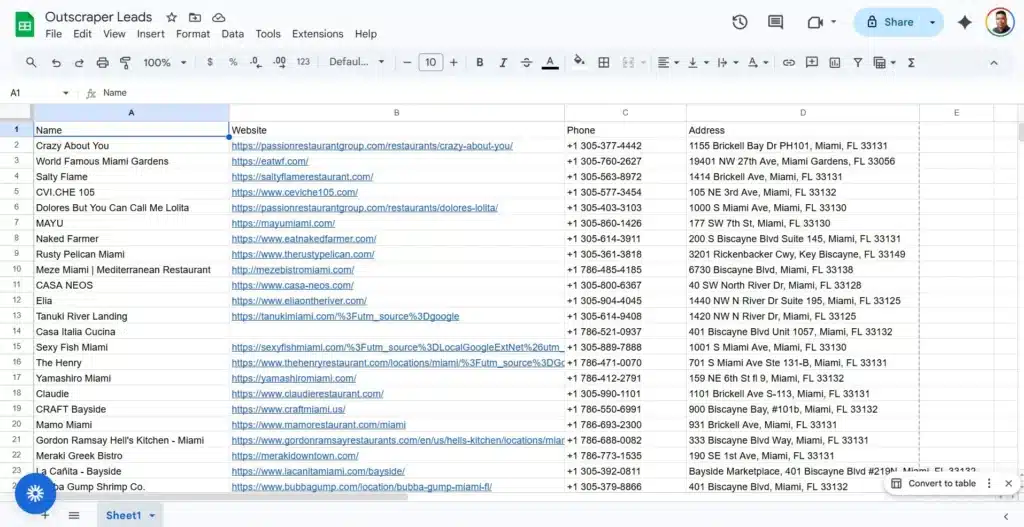This screenshot has width=1024, height=527.
Task: Open text wrapping dropdown
Action: (x=728, y=63)
